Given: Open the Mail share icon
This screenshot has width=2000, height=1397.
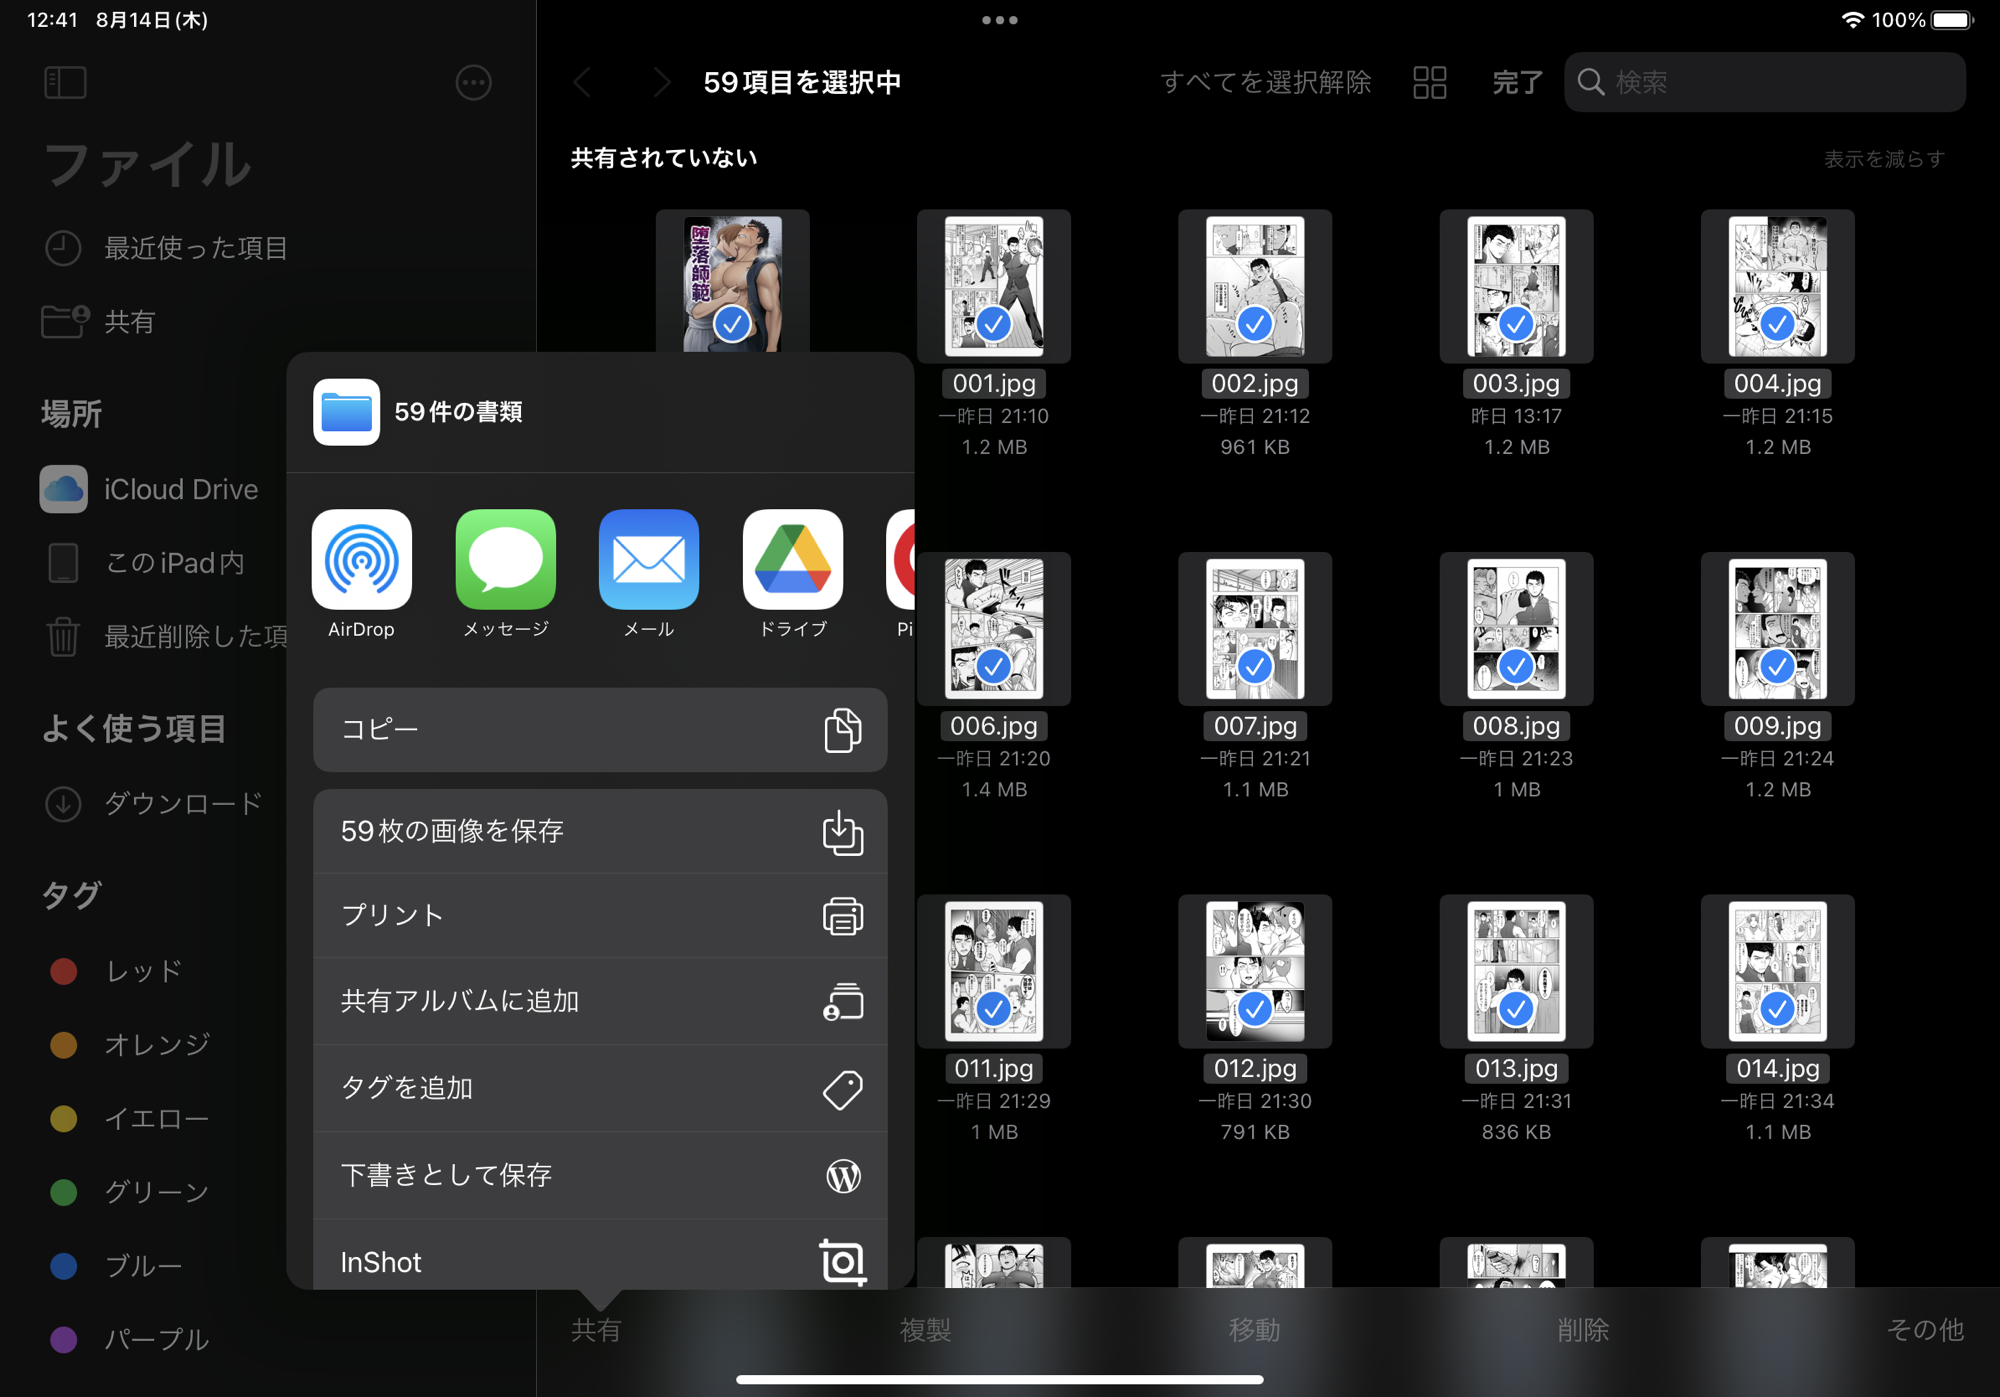Looking at the screenshot, I should (x=649, y=560).
